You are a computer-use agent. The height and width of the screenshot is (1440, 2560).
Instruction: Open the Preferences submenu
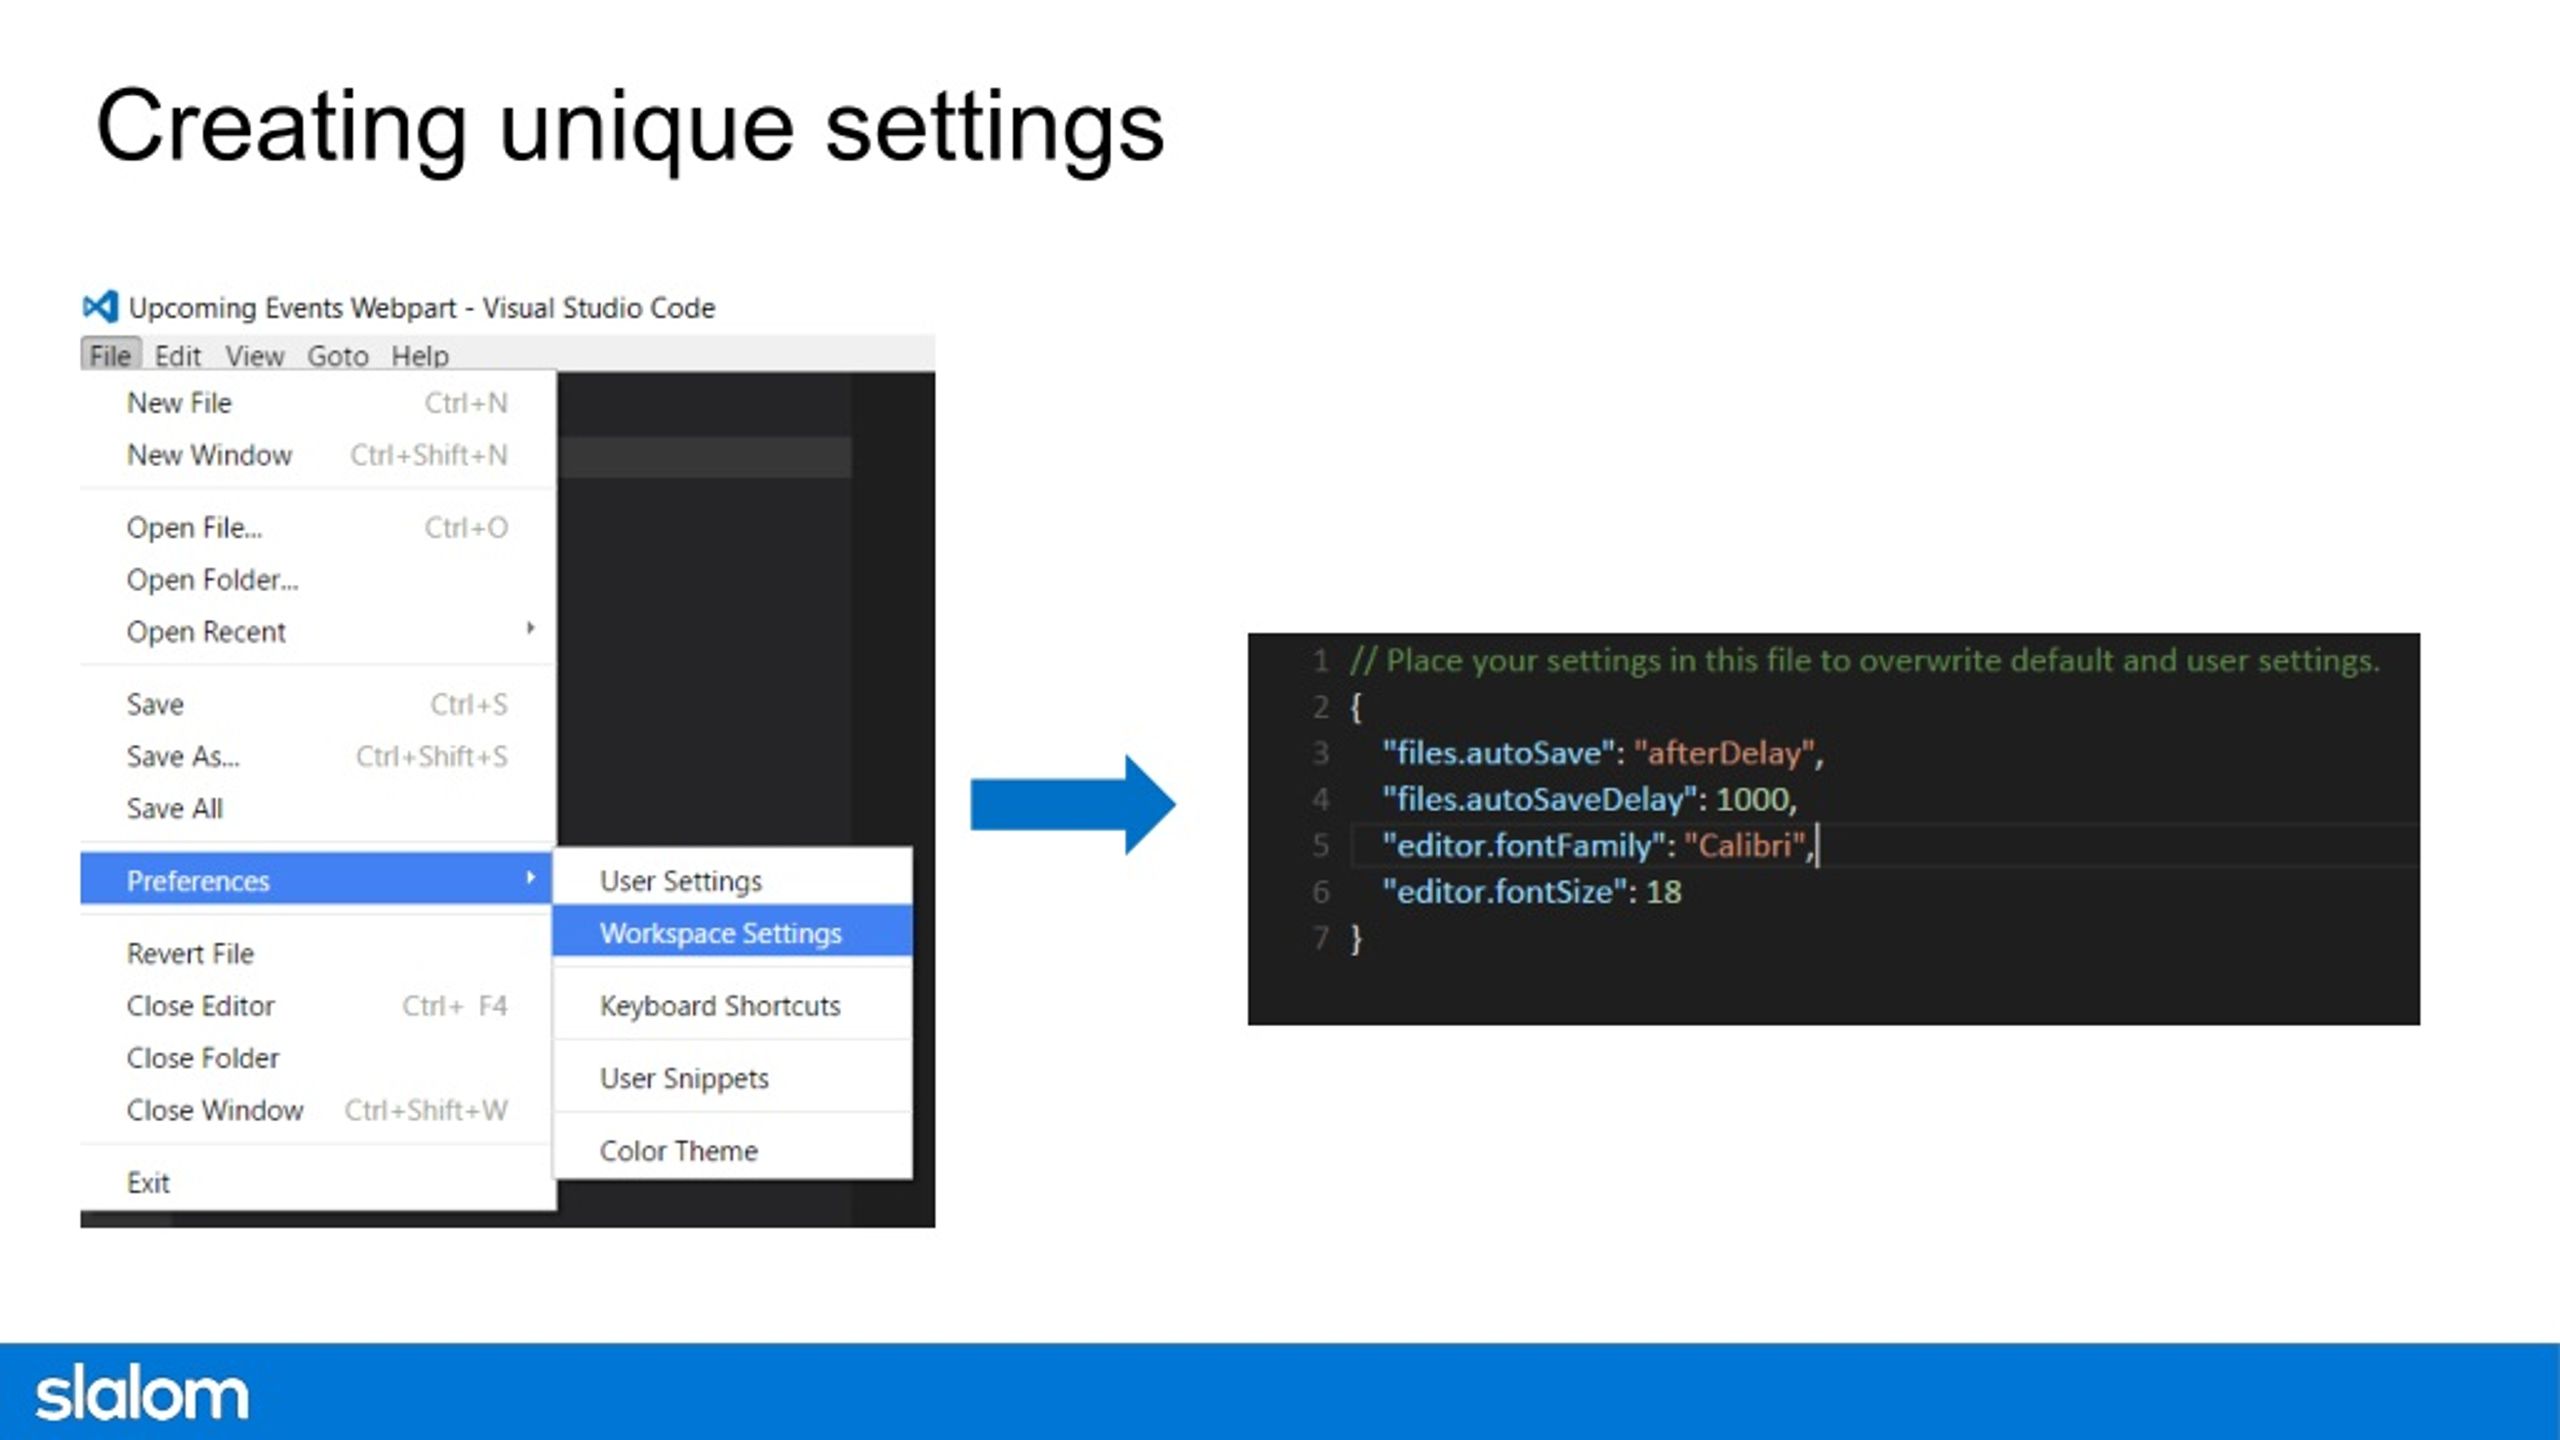pos(316,880)
